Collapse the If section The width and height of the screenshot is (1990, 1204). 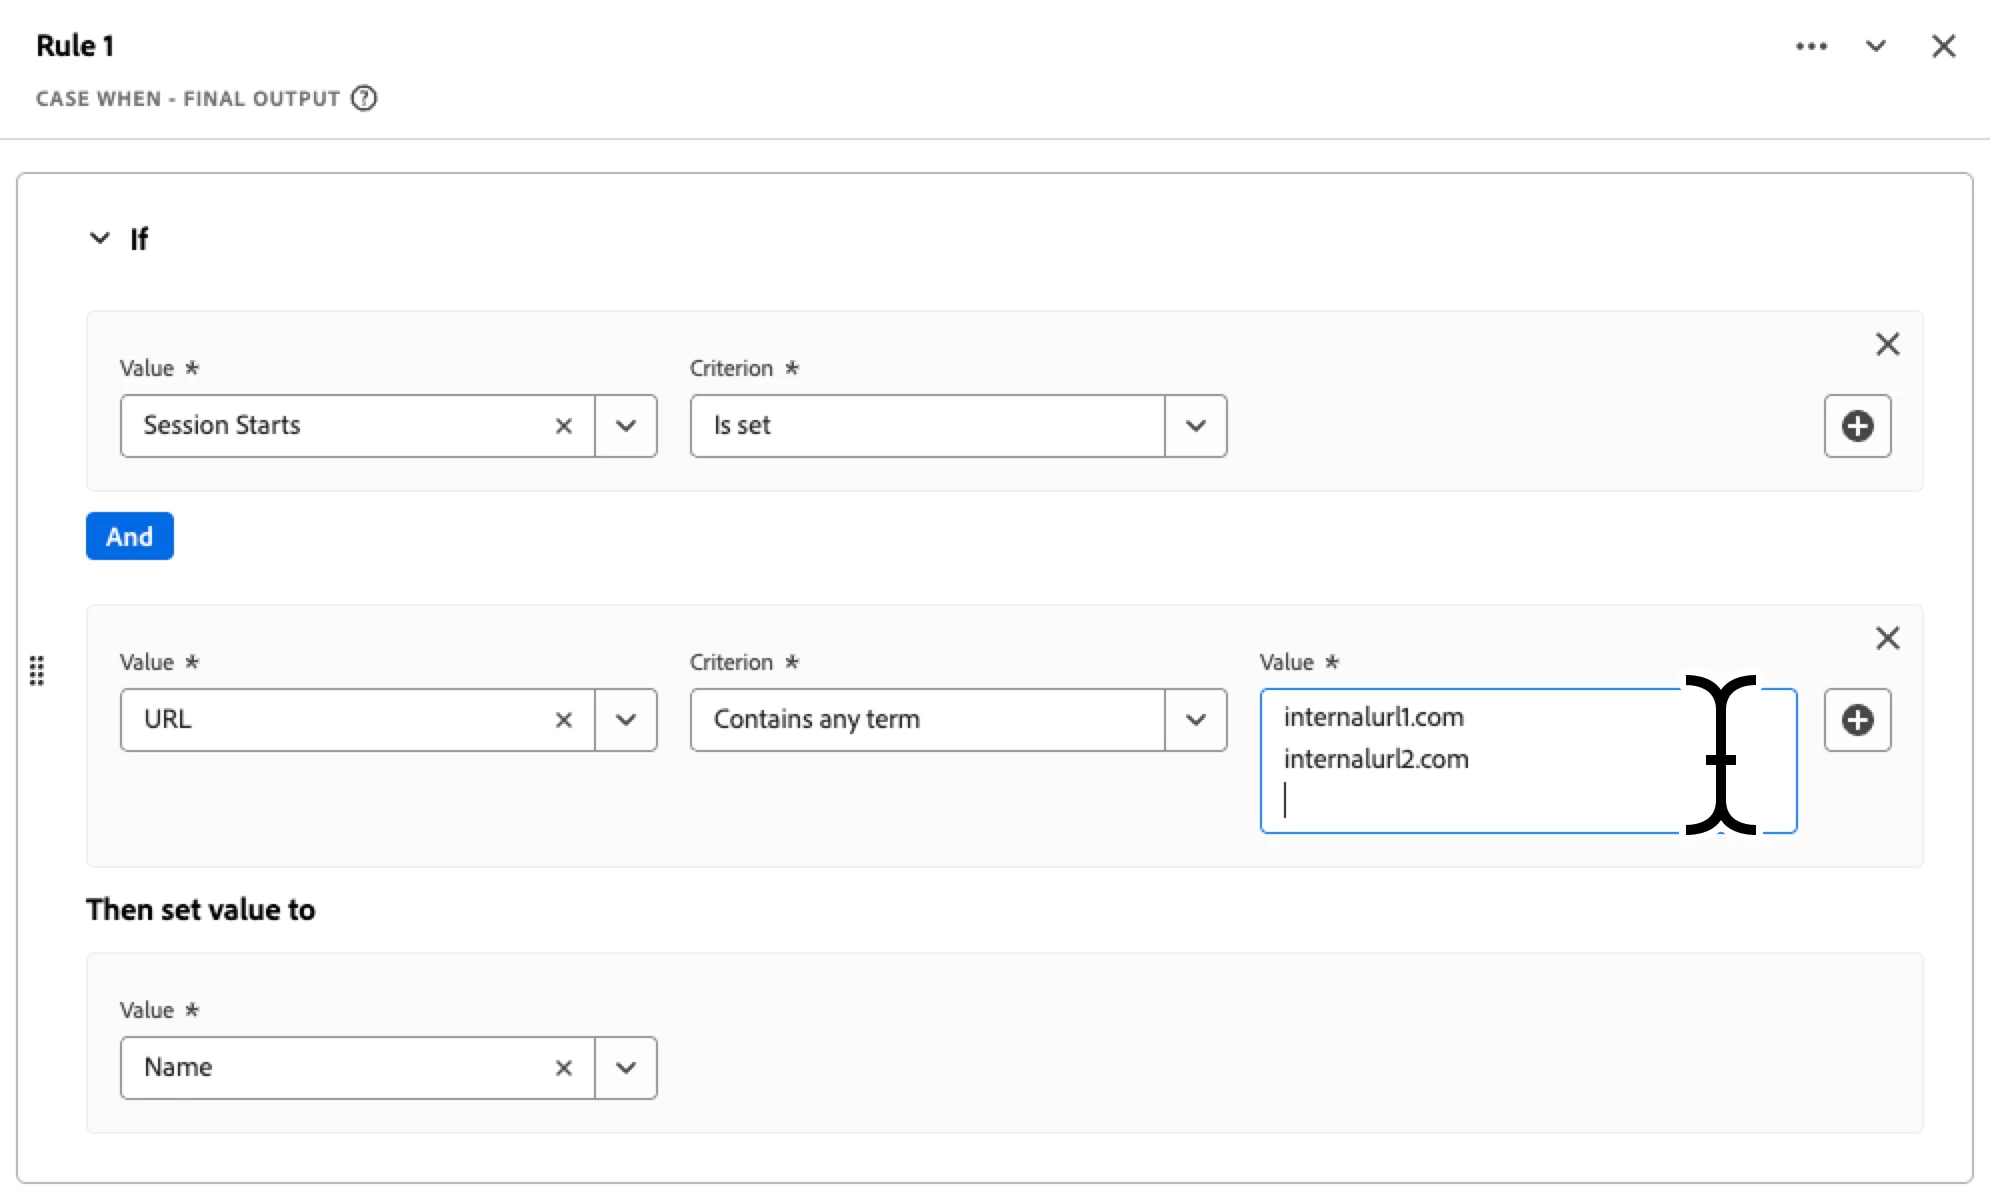click(x=100, y=238)
